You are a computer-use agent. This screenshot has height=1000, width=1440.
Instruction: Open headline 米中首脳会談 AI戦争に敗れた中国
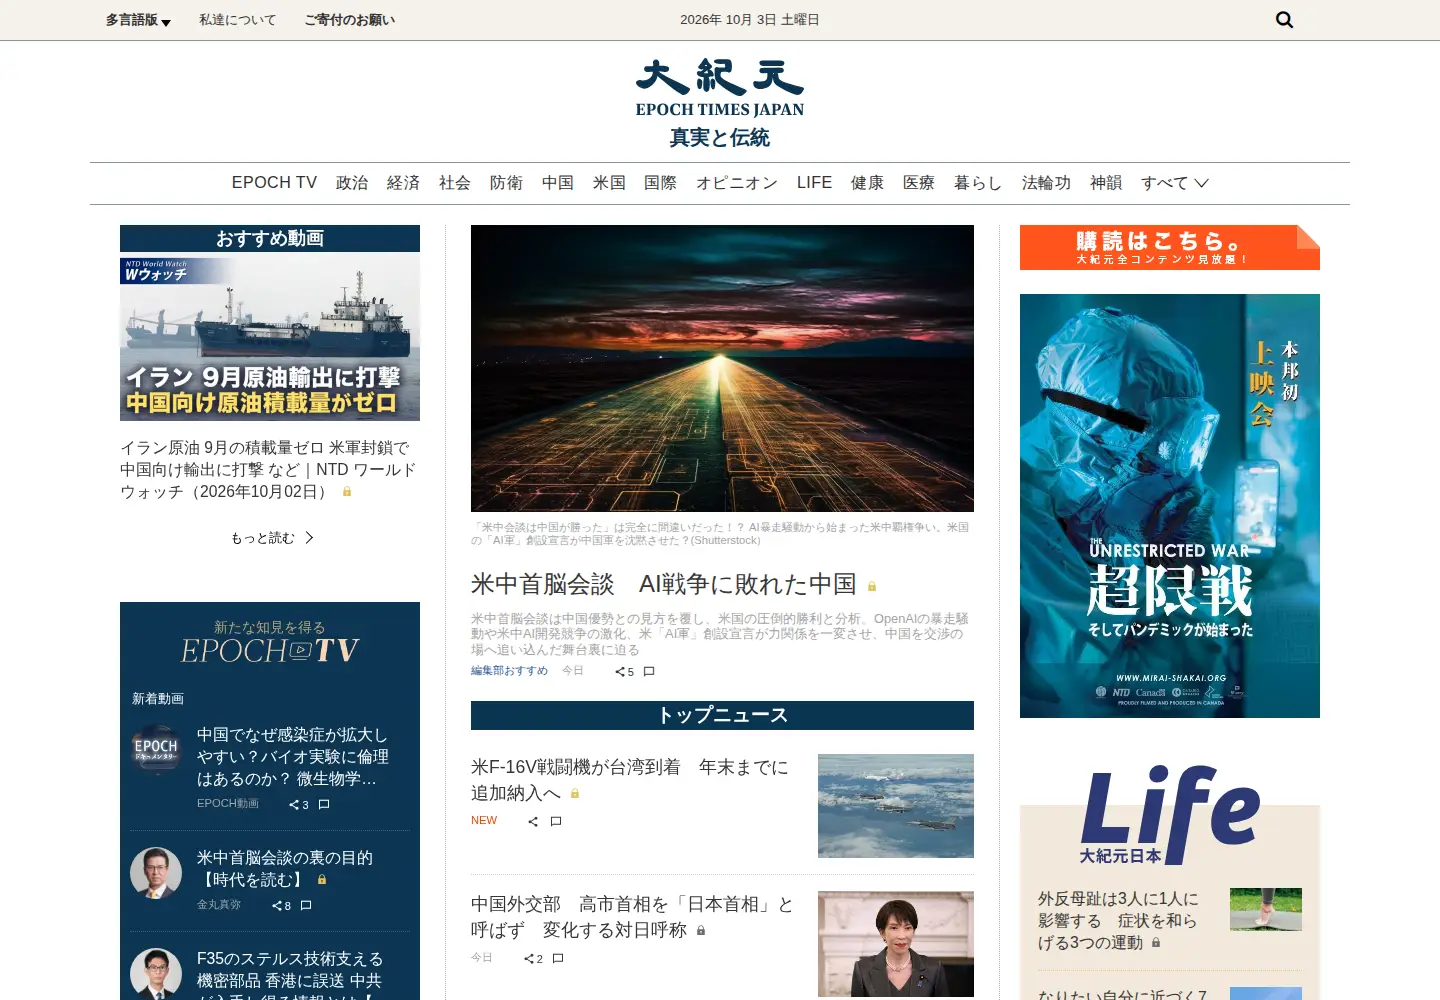point(664,584)
